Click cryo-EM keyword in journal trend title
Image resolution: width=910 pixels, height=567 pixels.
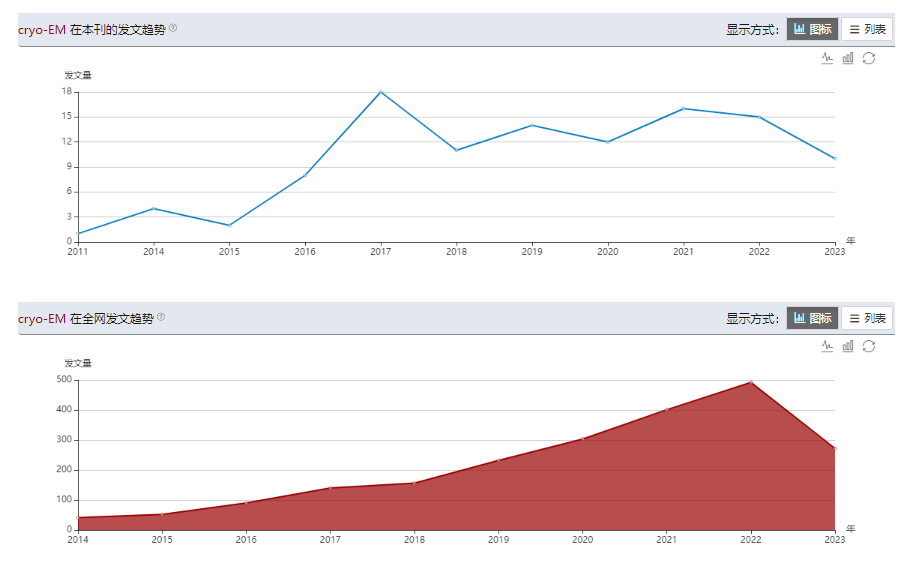click(41, 30)
